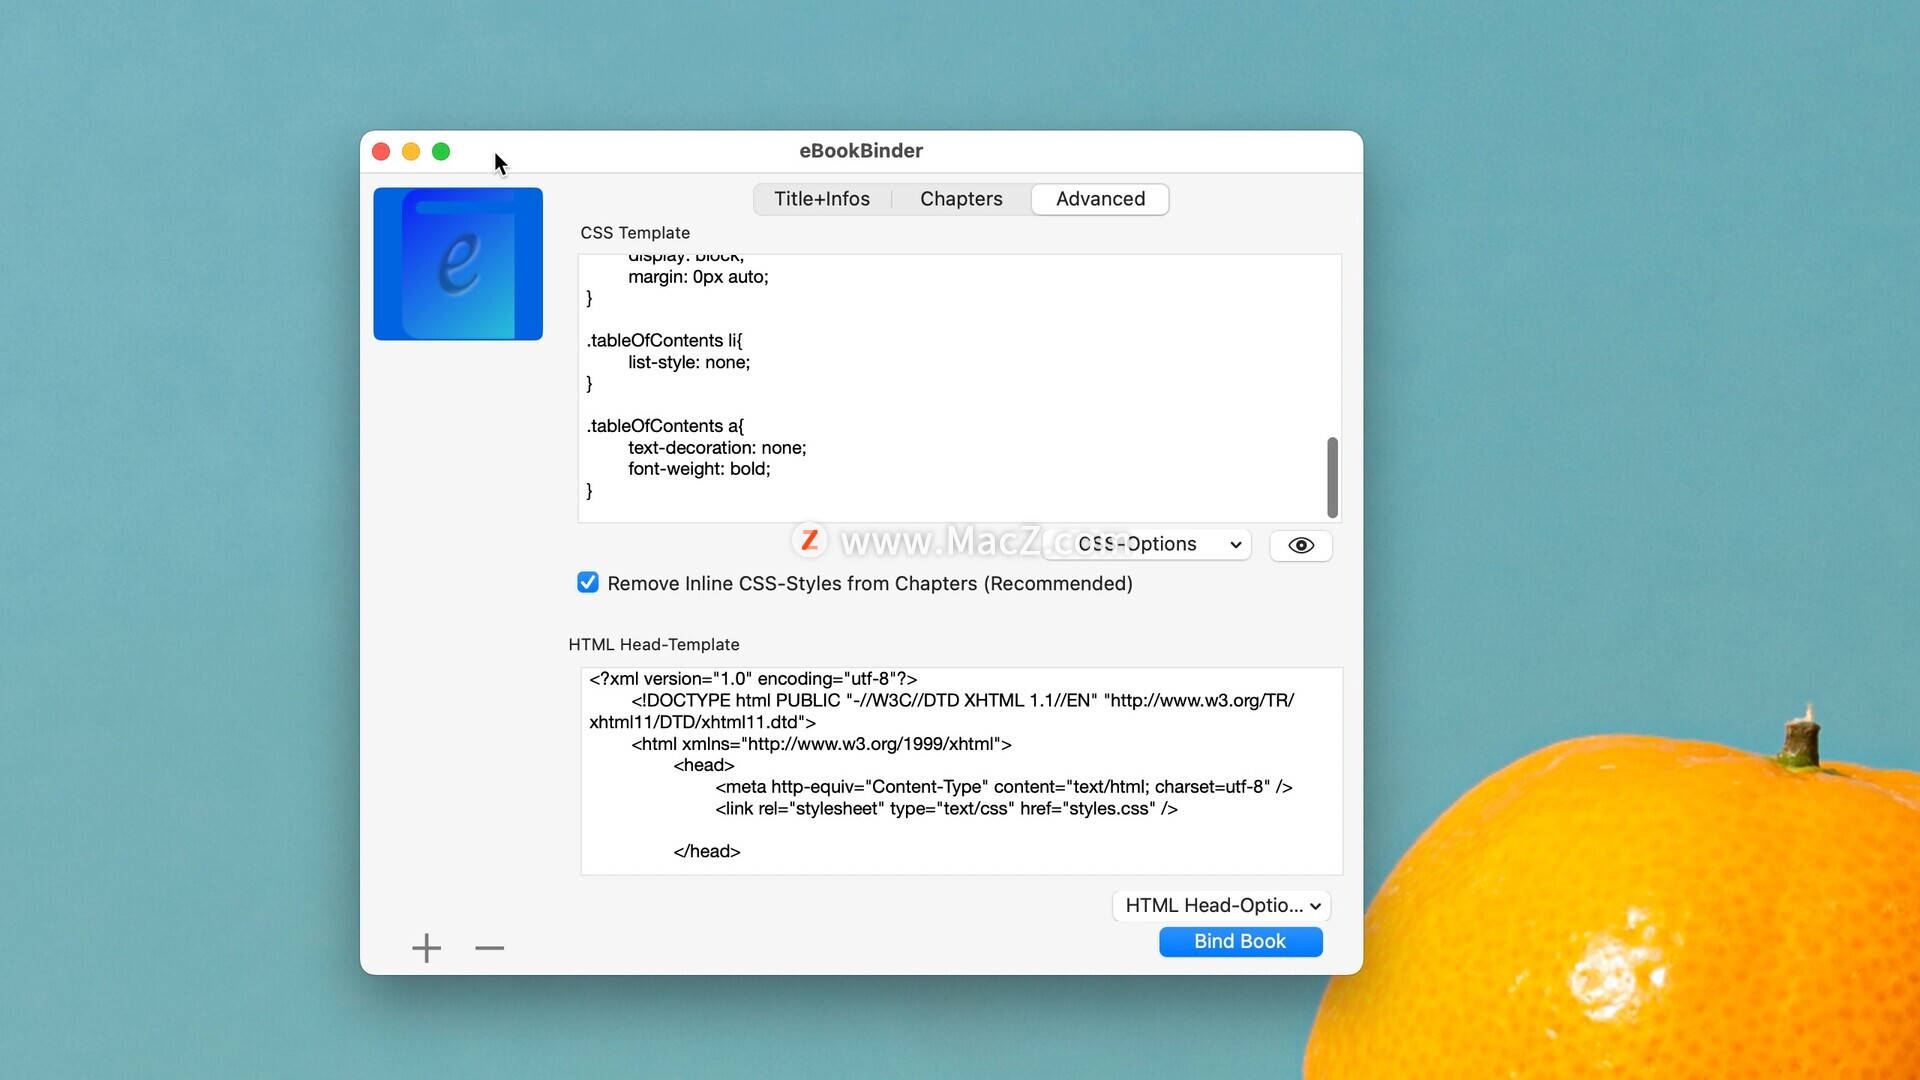Switch to the Title+Infos tab
The height and width of the screenshot is (1080, 1920).
(822, 199)
